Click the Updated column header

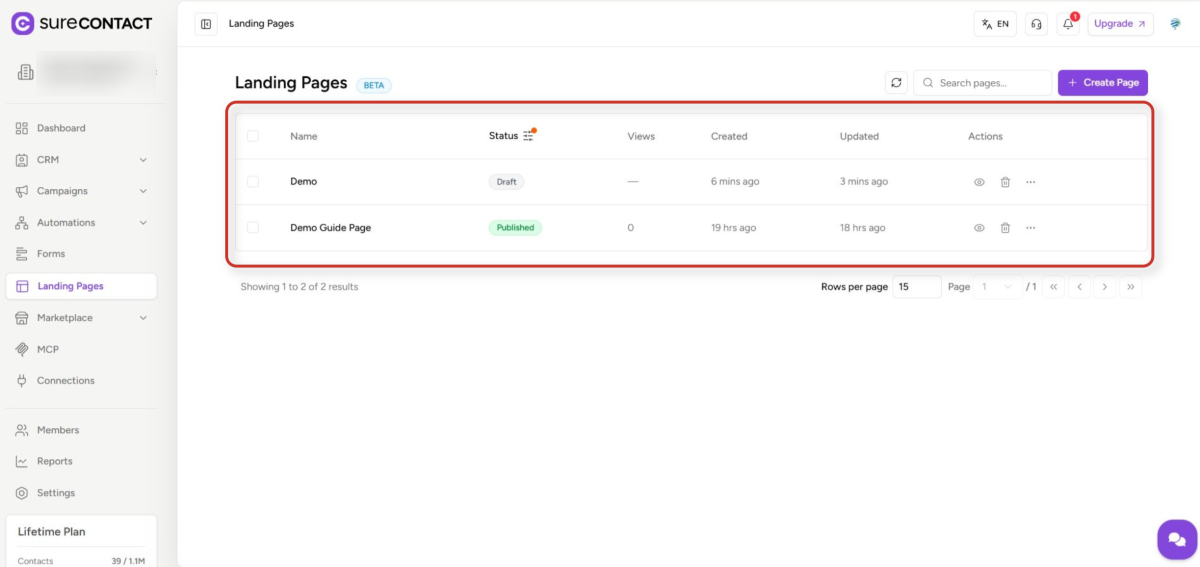(859, 136)
